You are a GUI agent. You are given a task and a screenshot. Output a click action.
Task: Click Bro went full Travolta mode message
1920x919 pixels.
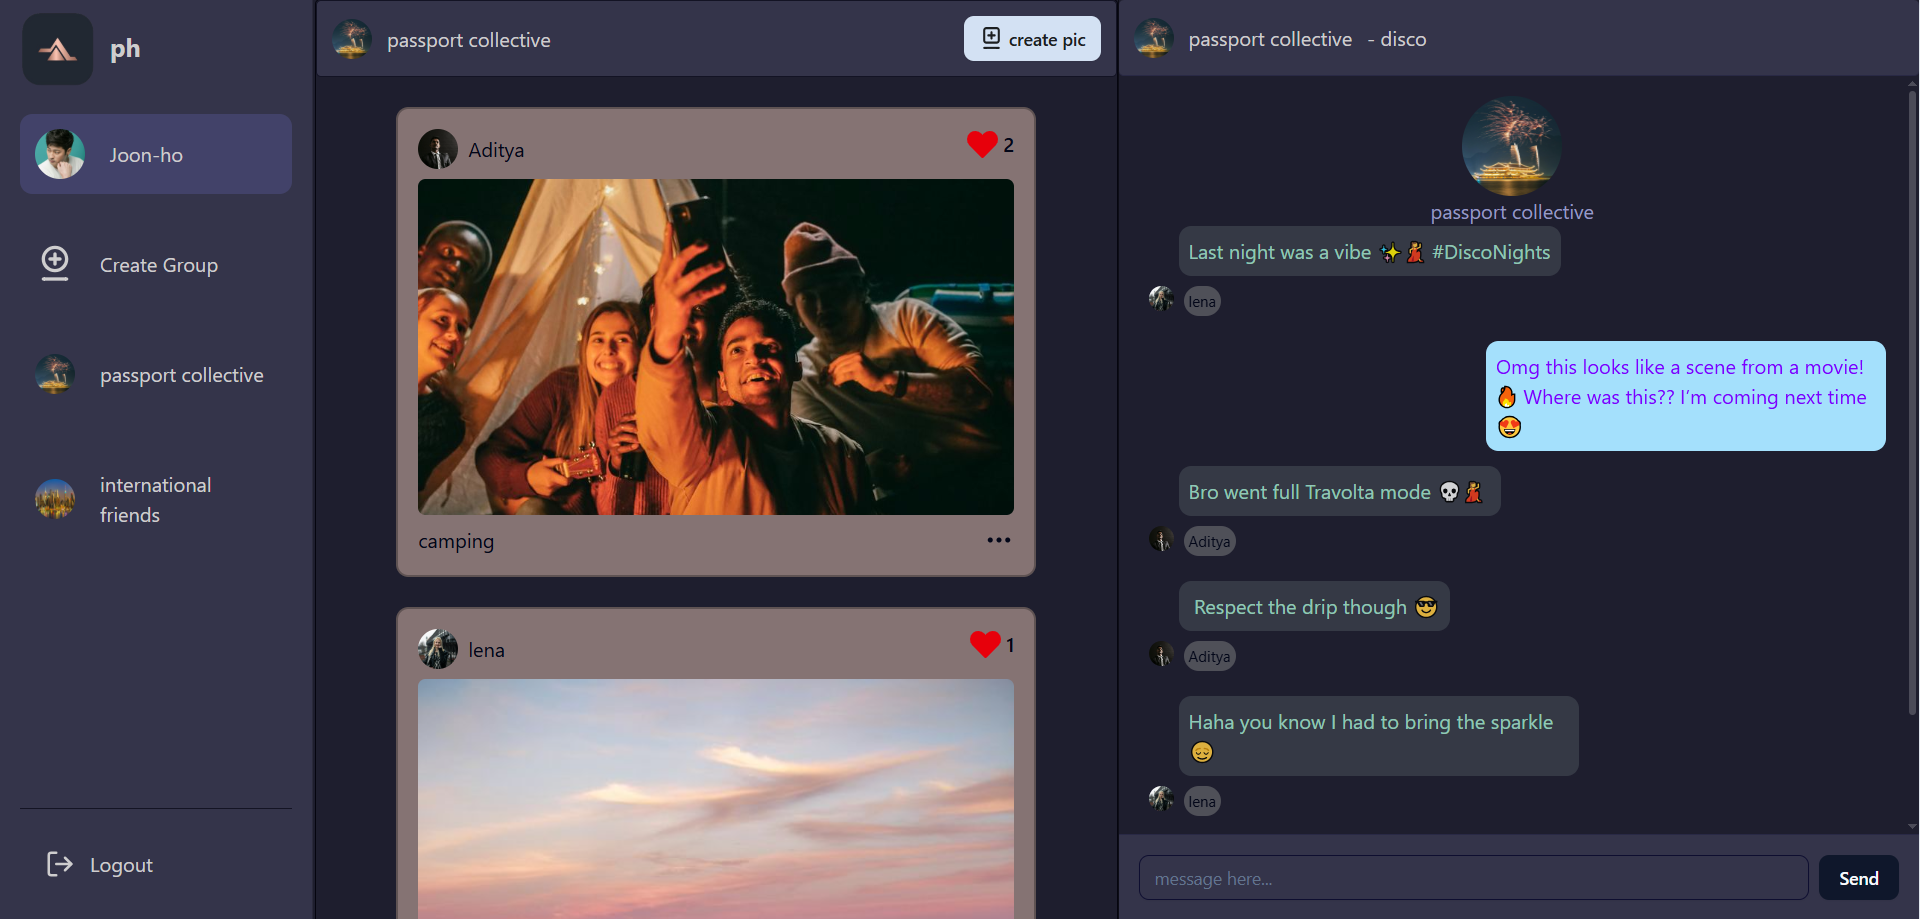pos(1339,492)
